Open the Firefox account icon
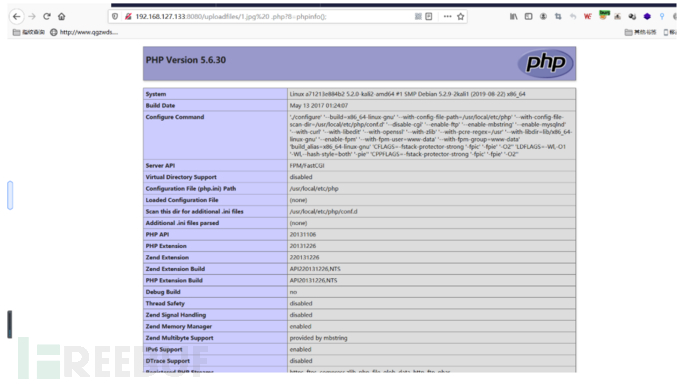690x386 pixels. (x=543, y=17)
